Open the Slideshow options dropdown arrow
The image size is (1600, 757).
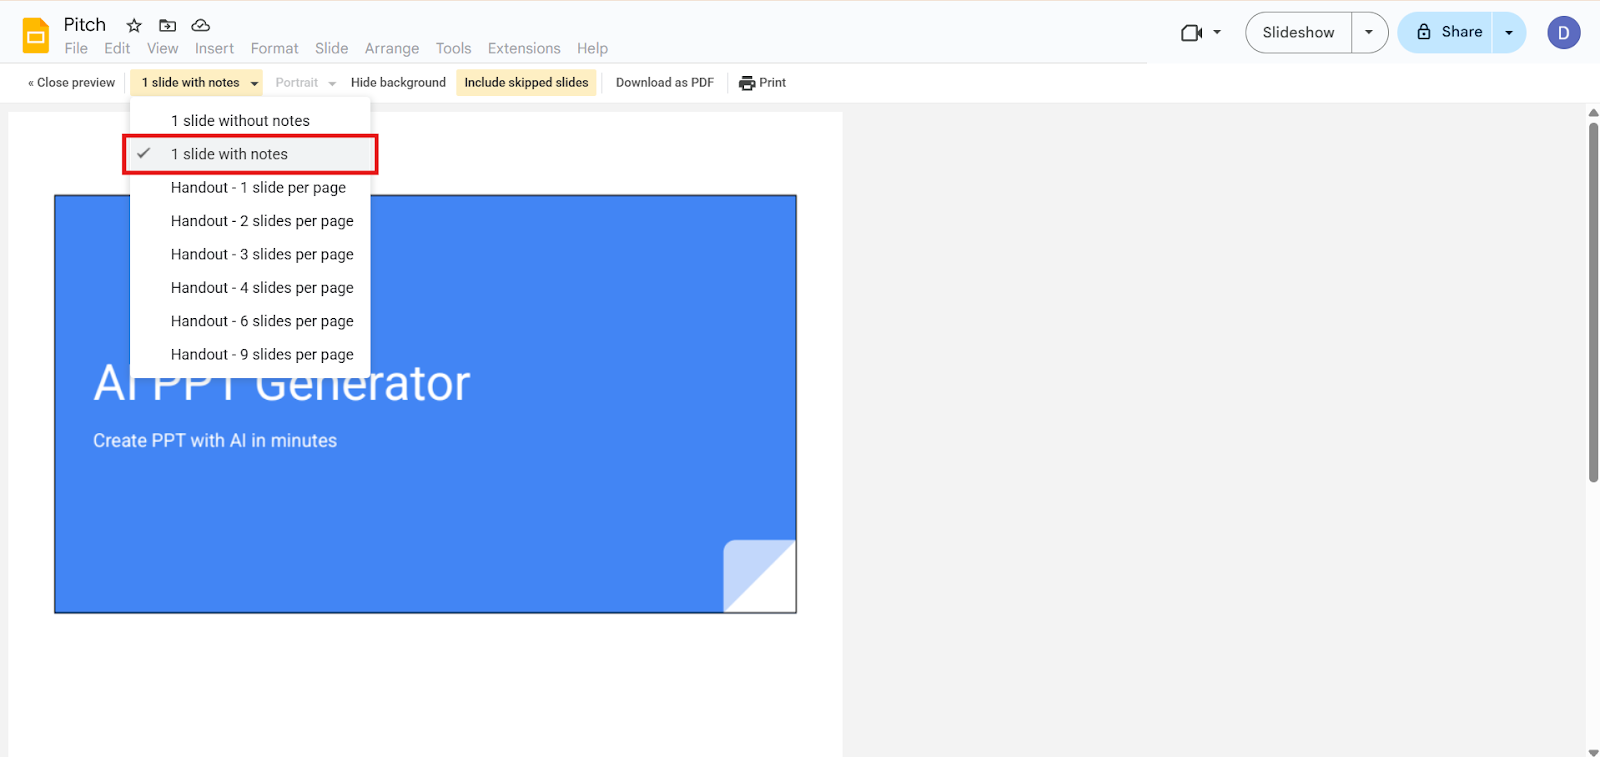point(1369,32)
